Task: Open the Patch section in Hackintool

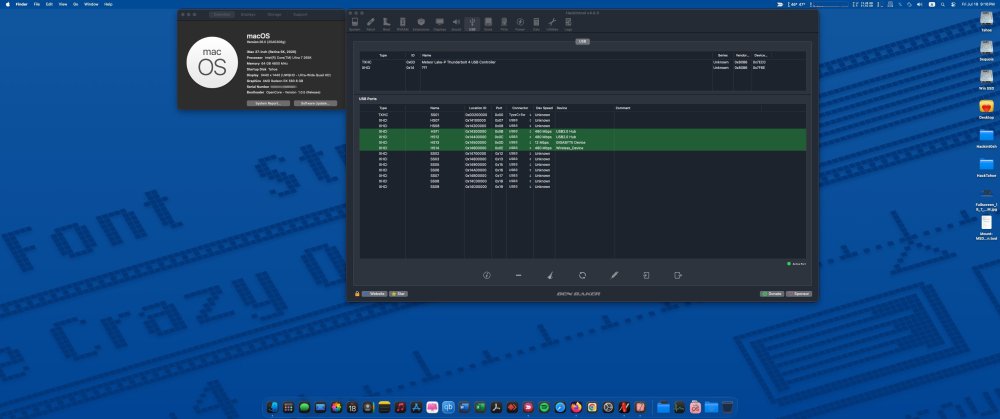Action: [371, 24]
